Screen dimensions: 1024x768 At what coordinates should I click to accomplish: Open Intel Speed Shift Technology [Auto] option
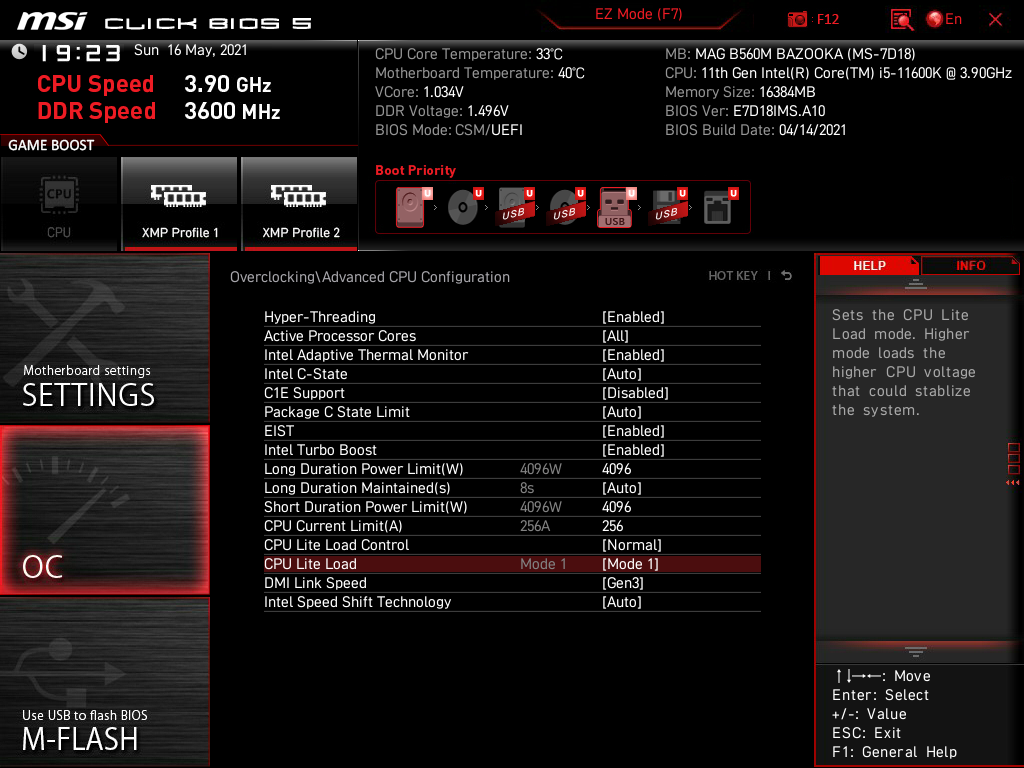(622, 601)
